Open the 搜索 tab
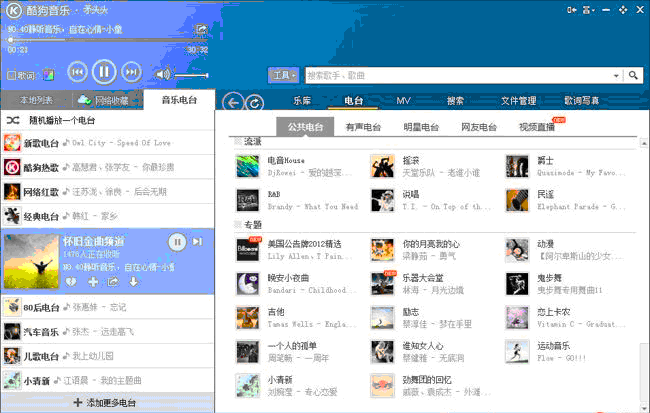The width and height of the screenshot is (650, 413). point(455,100)
